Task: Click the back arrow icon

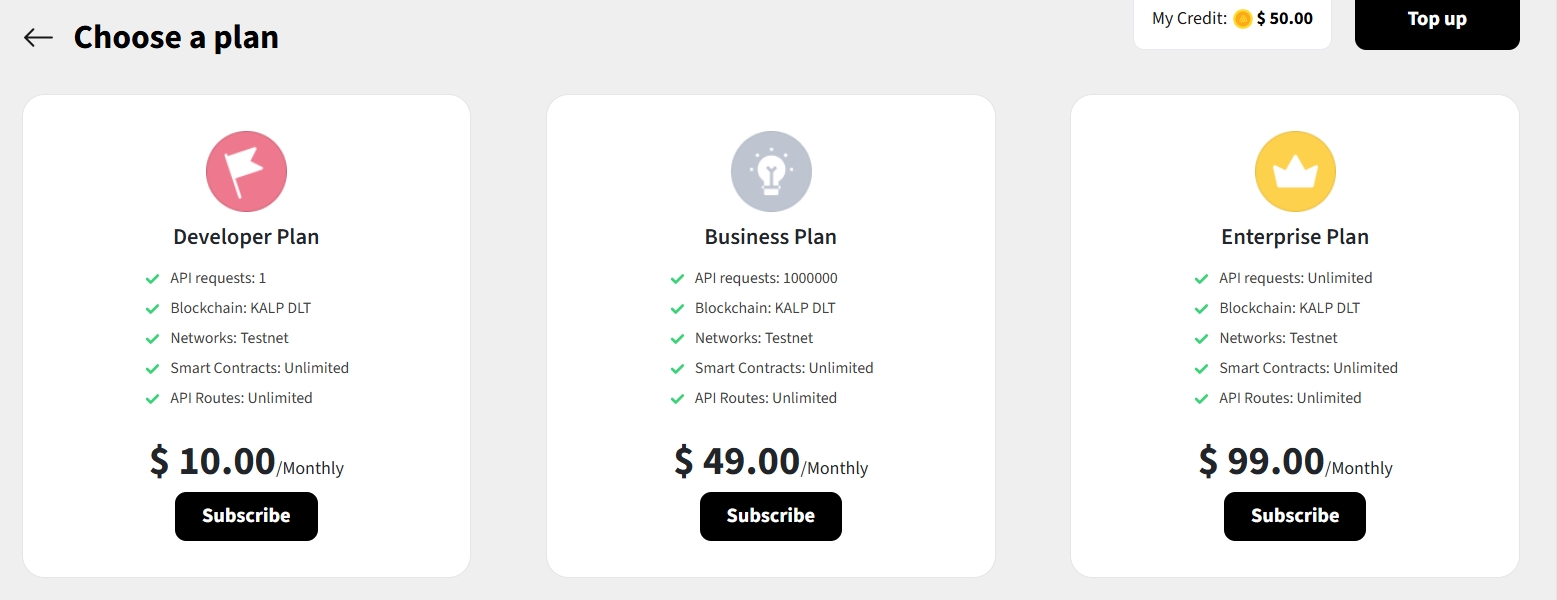Action: (38, 38)
